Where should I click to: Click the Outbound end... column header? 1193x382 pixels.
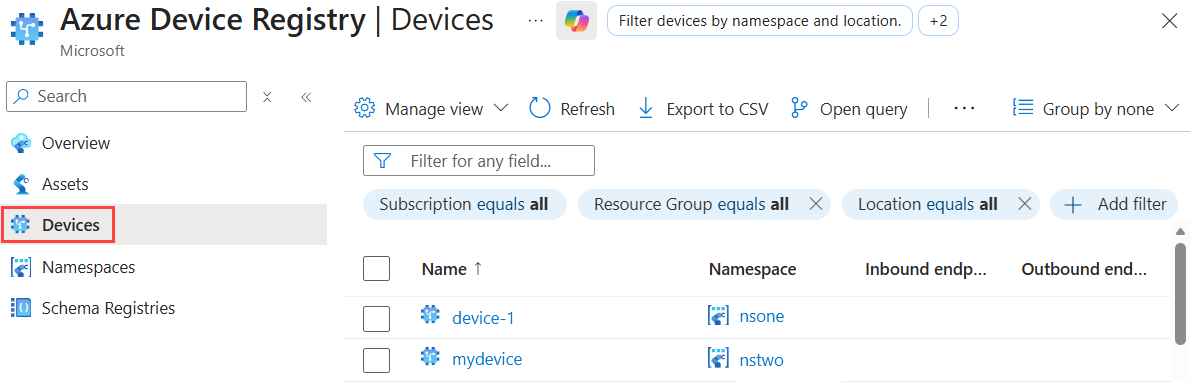[x=1084, y=269]
